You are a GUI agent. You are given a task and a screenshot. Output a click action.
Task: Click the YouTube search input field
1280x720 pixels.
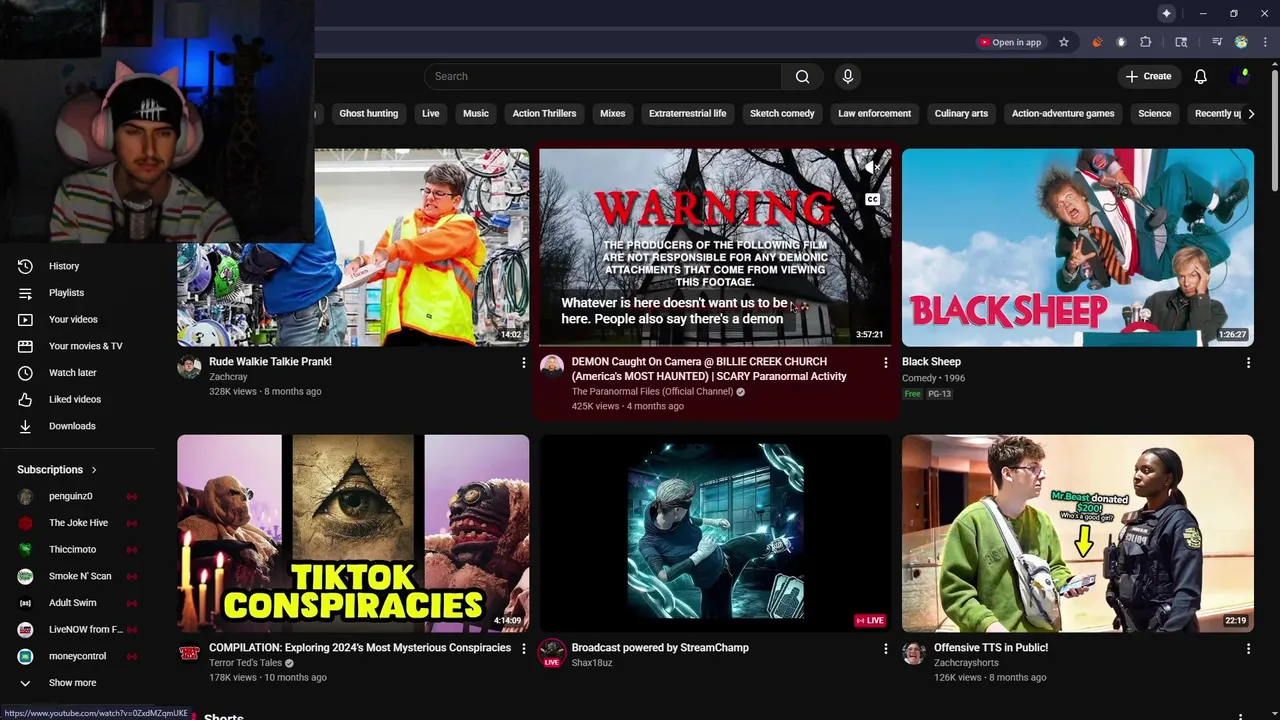click(603, 76)
